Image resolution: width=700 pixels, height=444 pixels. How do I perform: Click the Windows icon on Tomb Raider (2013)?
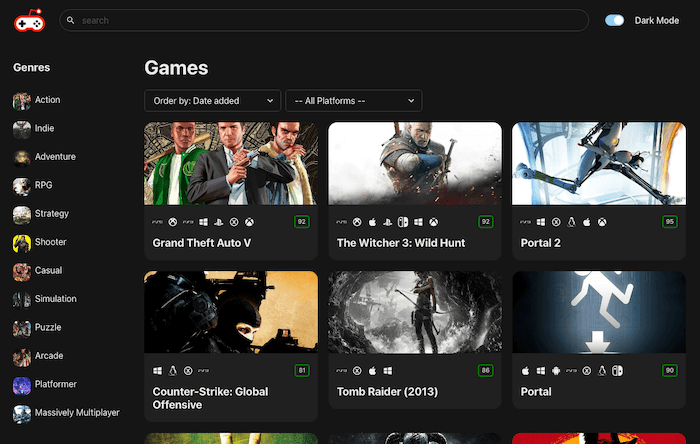coord(388,370)
